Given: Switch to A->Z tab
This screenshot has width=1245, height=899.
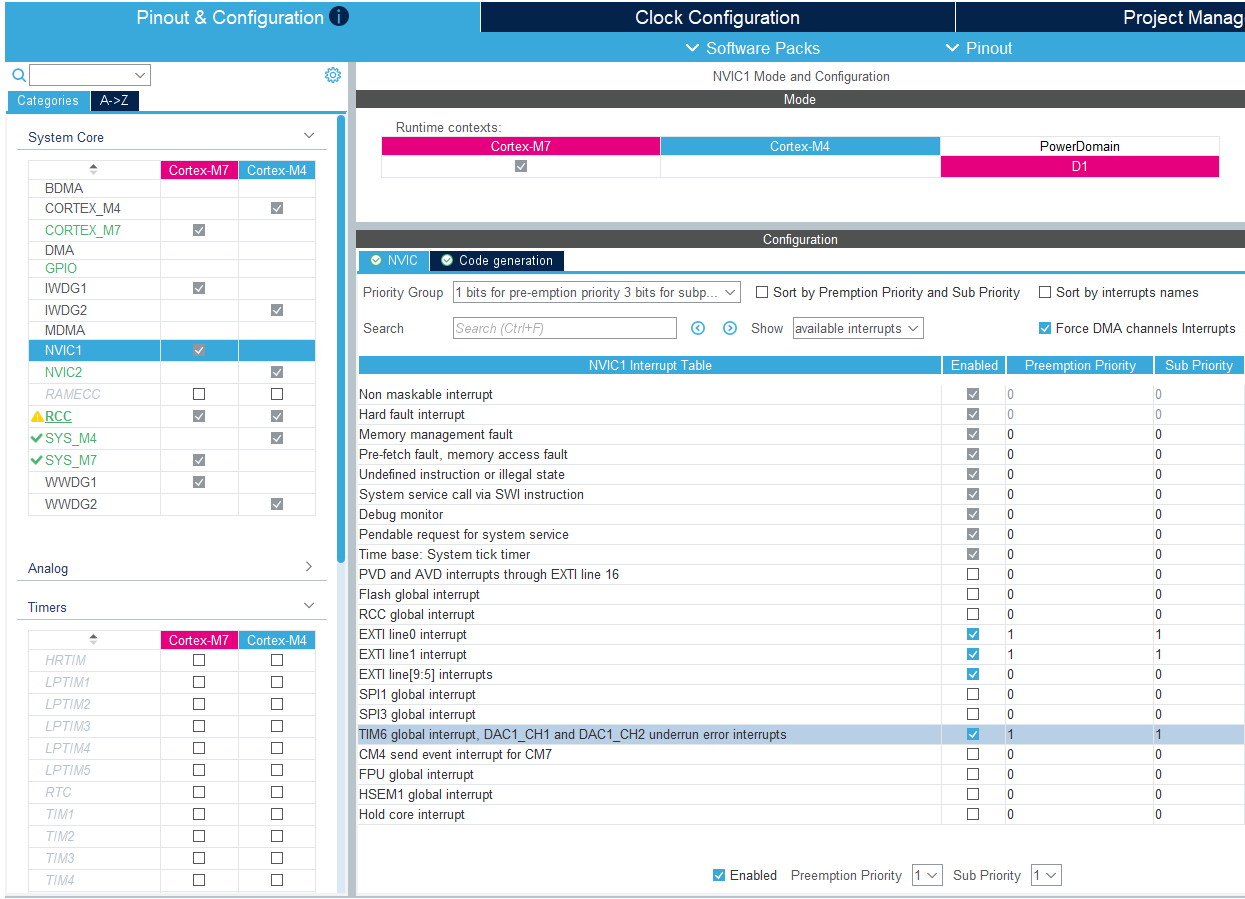Looking at the screenshot, I should tap(115, 101).
